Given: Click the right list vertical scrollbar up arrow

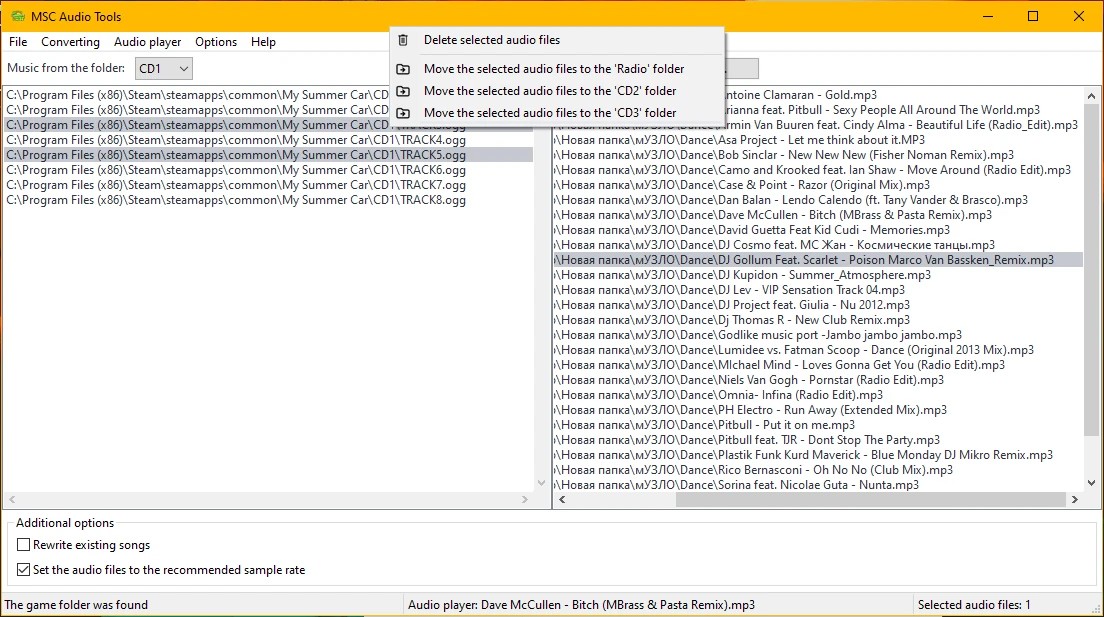Looking at the screenshot, I should click(1091, 96).
